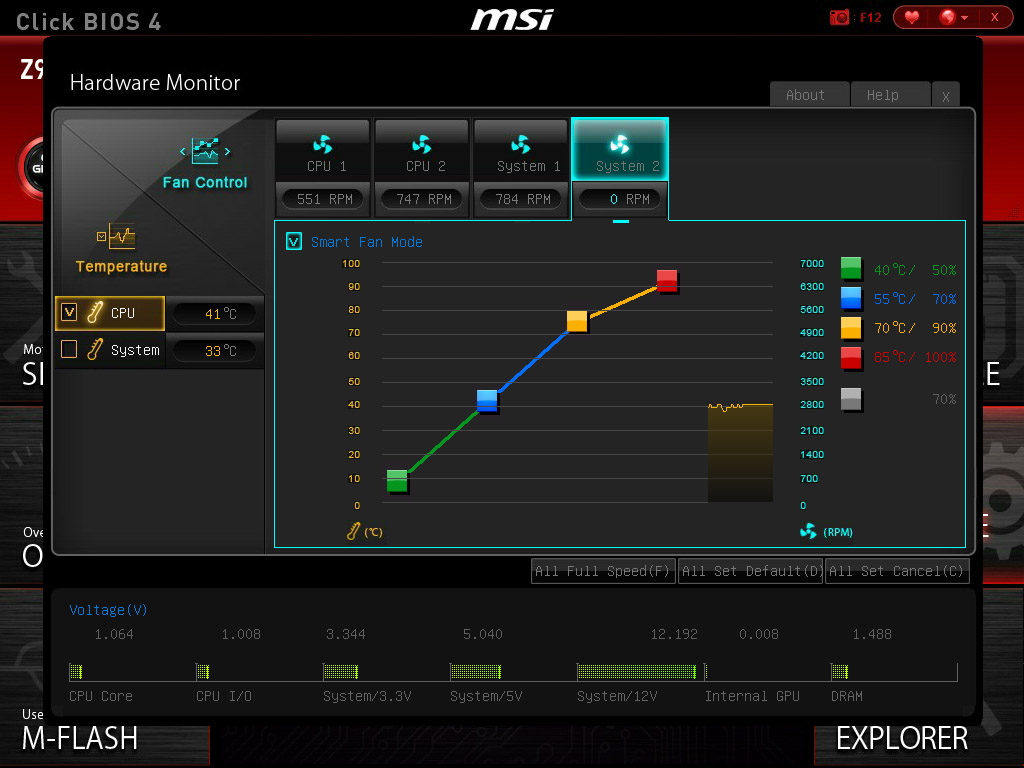Click the blue legend swatch for 55°C

(850, 298)
